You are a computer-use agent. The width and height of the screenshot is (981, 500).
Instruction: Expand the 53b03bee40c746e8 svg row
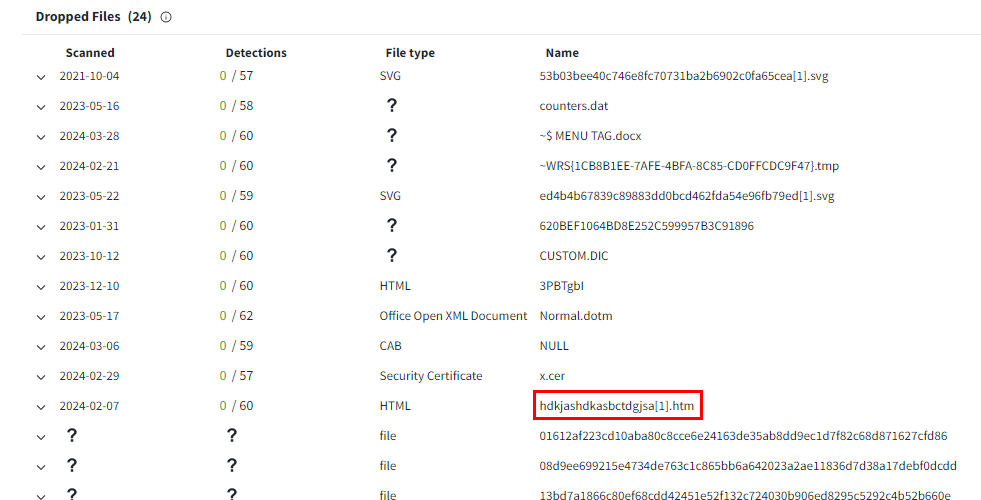[41, 77]
